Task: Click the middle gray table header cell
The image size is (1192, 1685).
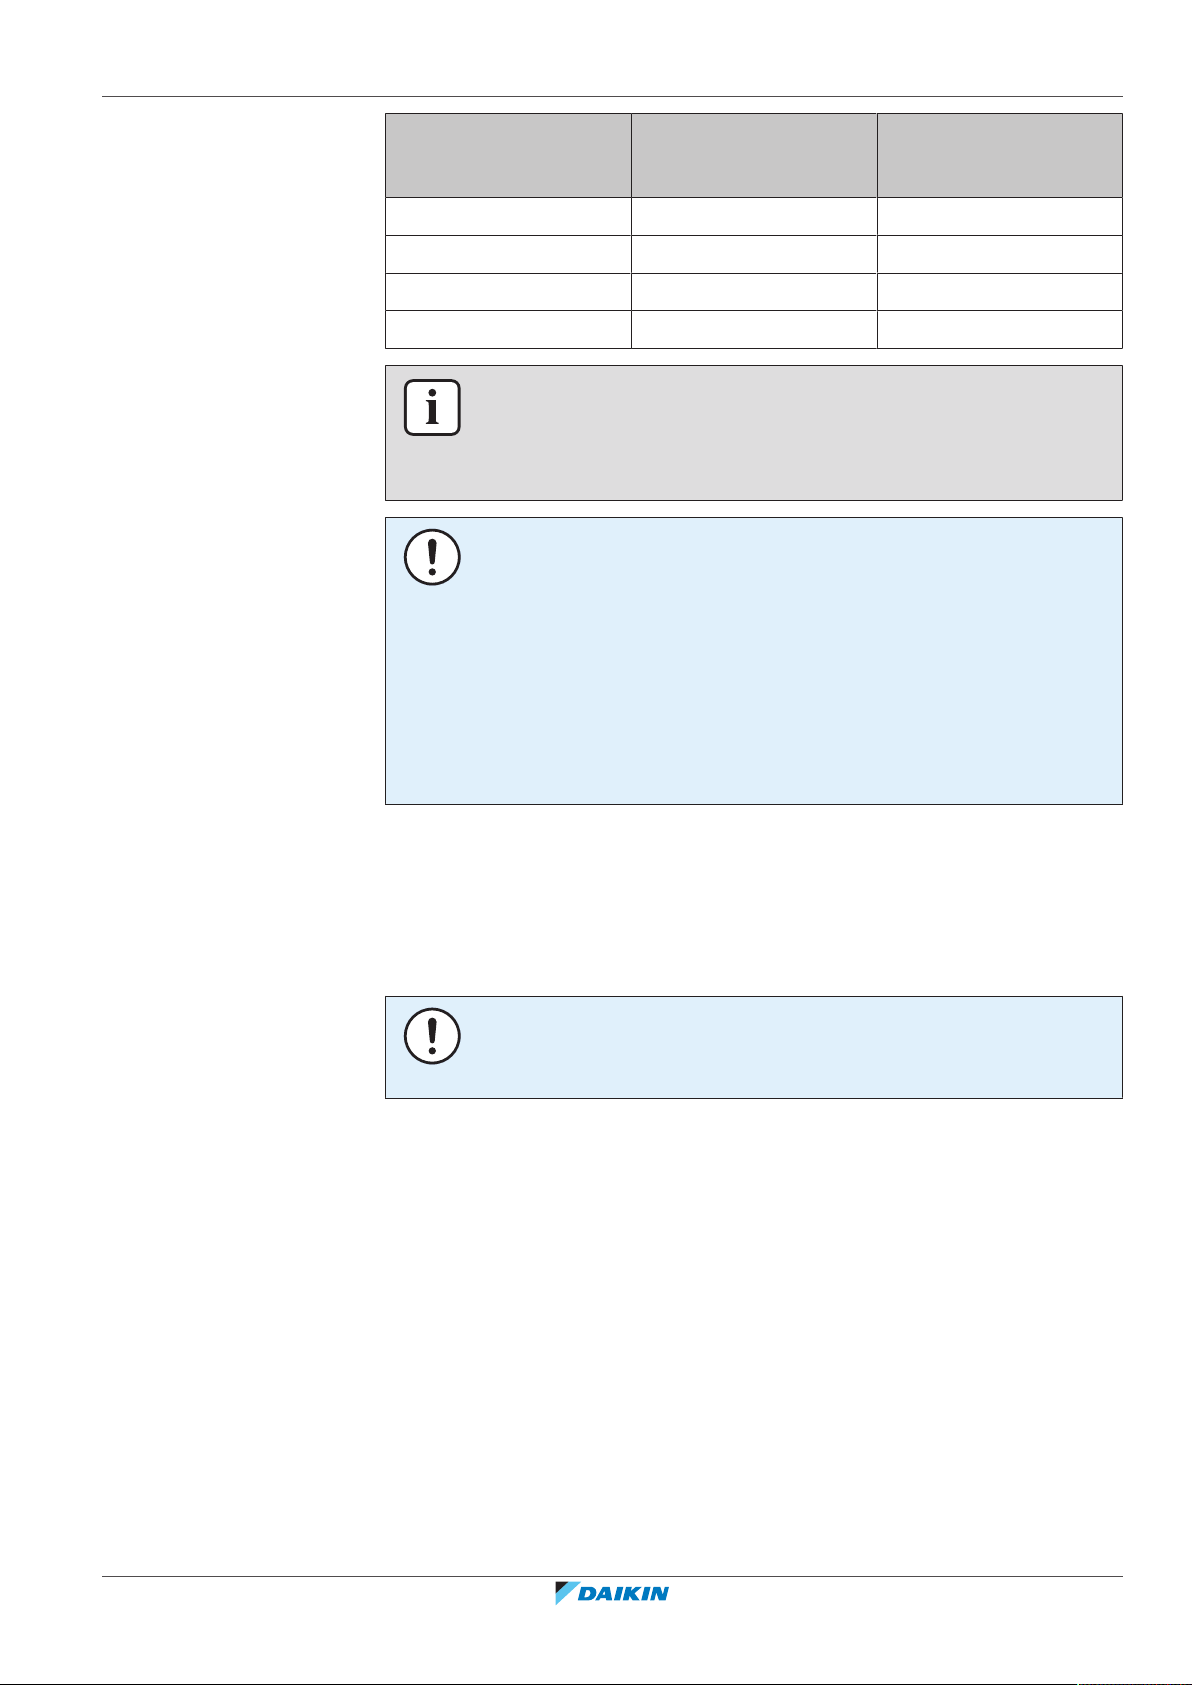Action: (754, 155)
